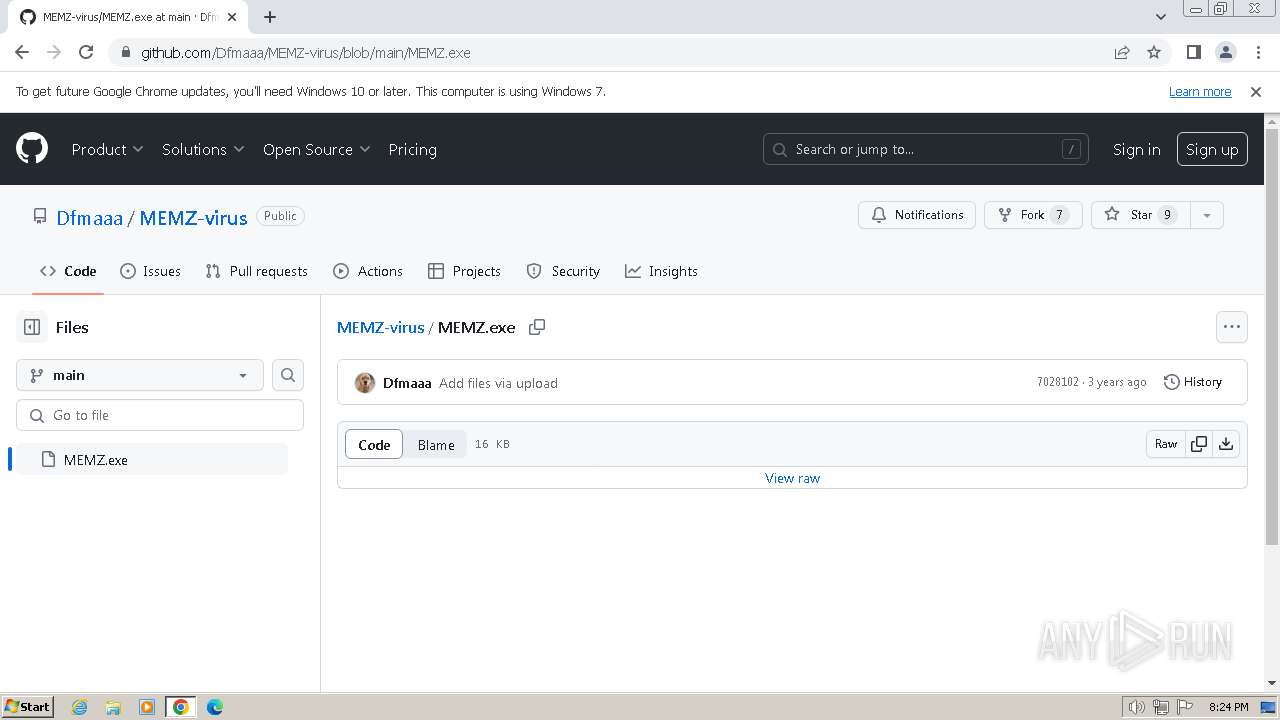
Task: Go back with the browser back arrow
Action: (22, 52)
